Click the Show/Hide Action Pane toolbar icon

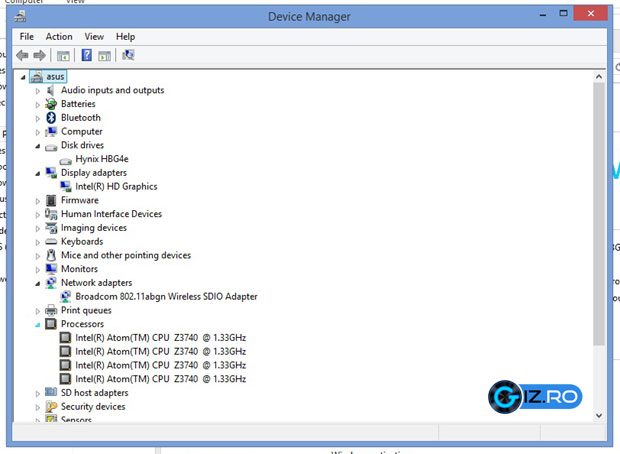click(x=104, y=56)
